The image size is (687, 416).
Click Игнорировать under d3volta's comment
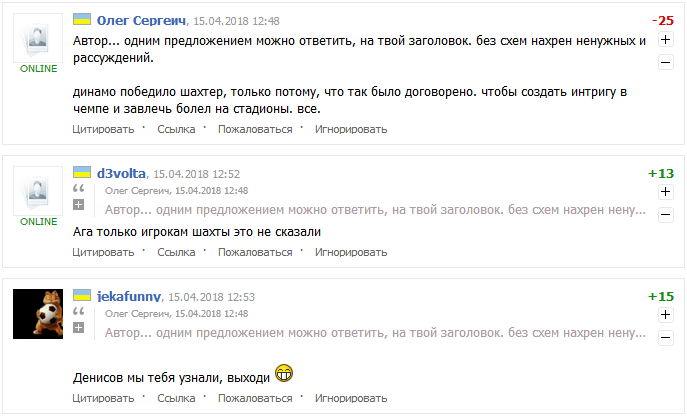(351, 252)
